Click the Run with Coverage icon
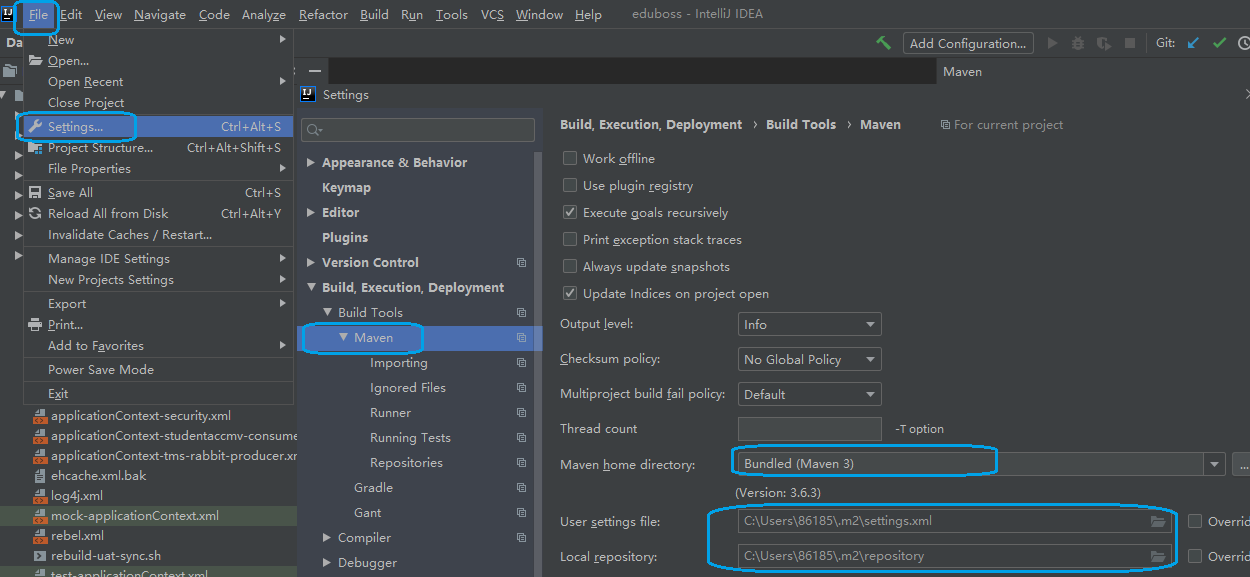The height and width of the screenshot is (577, 1250). point(1104,43)
